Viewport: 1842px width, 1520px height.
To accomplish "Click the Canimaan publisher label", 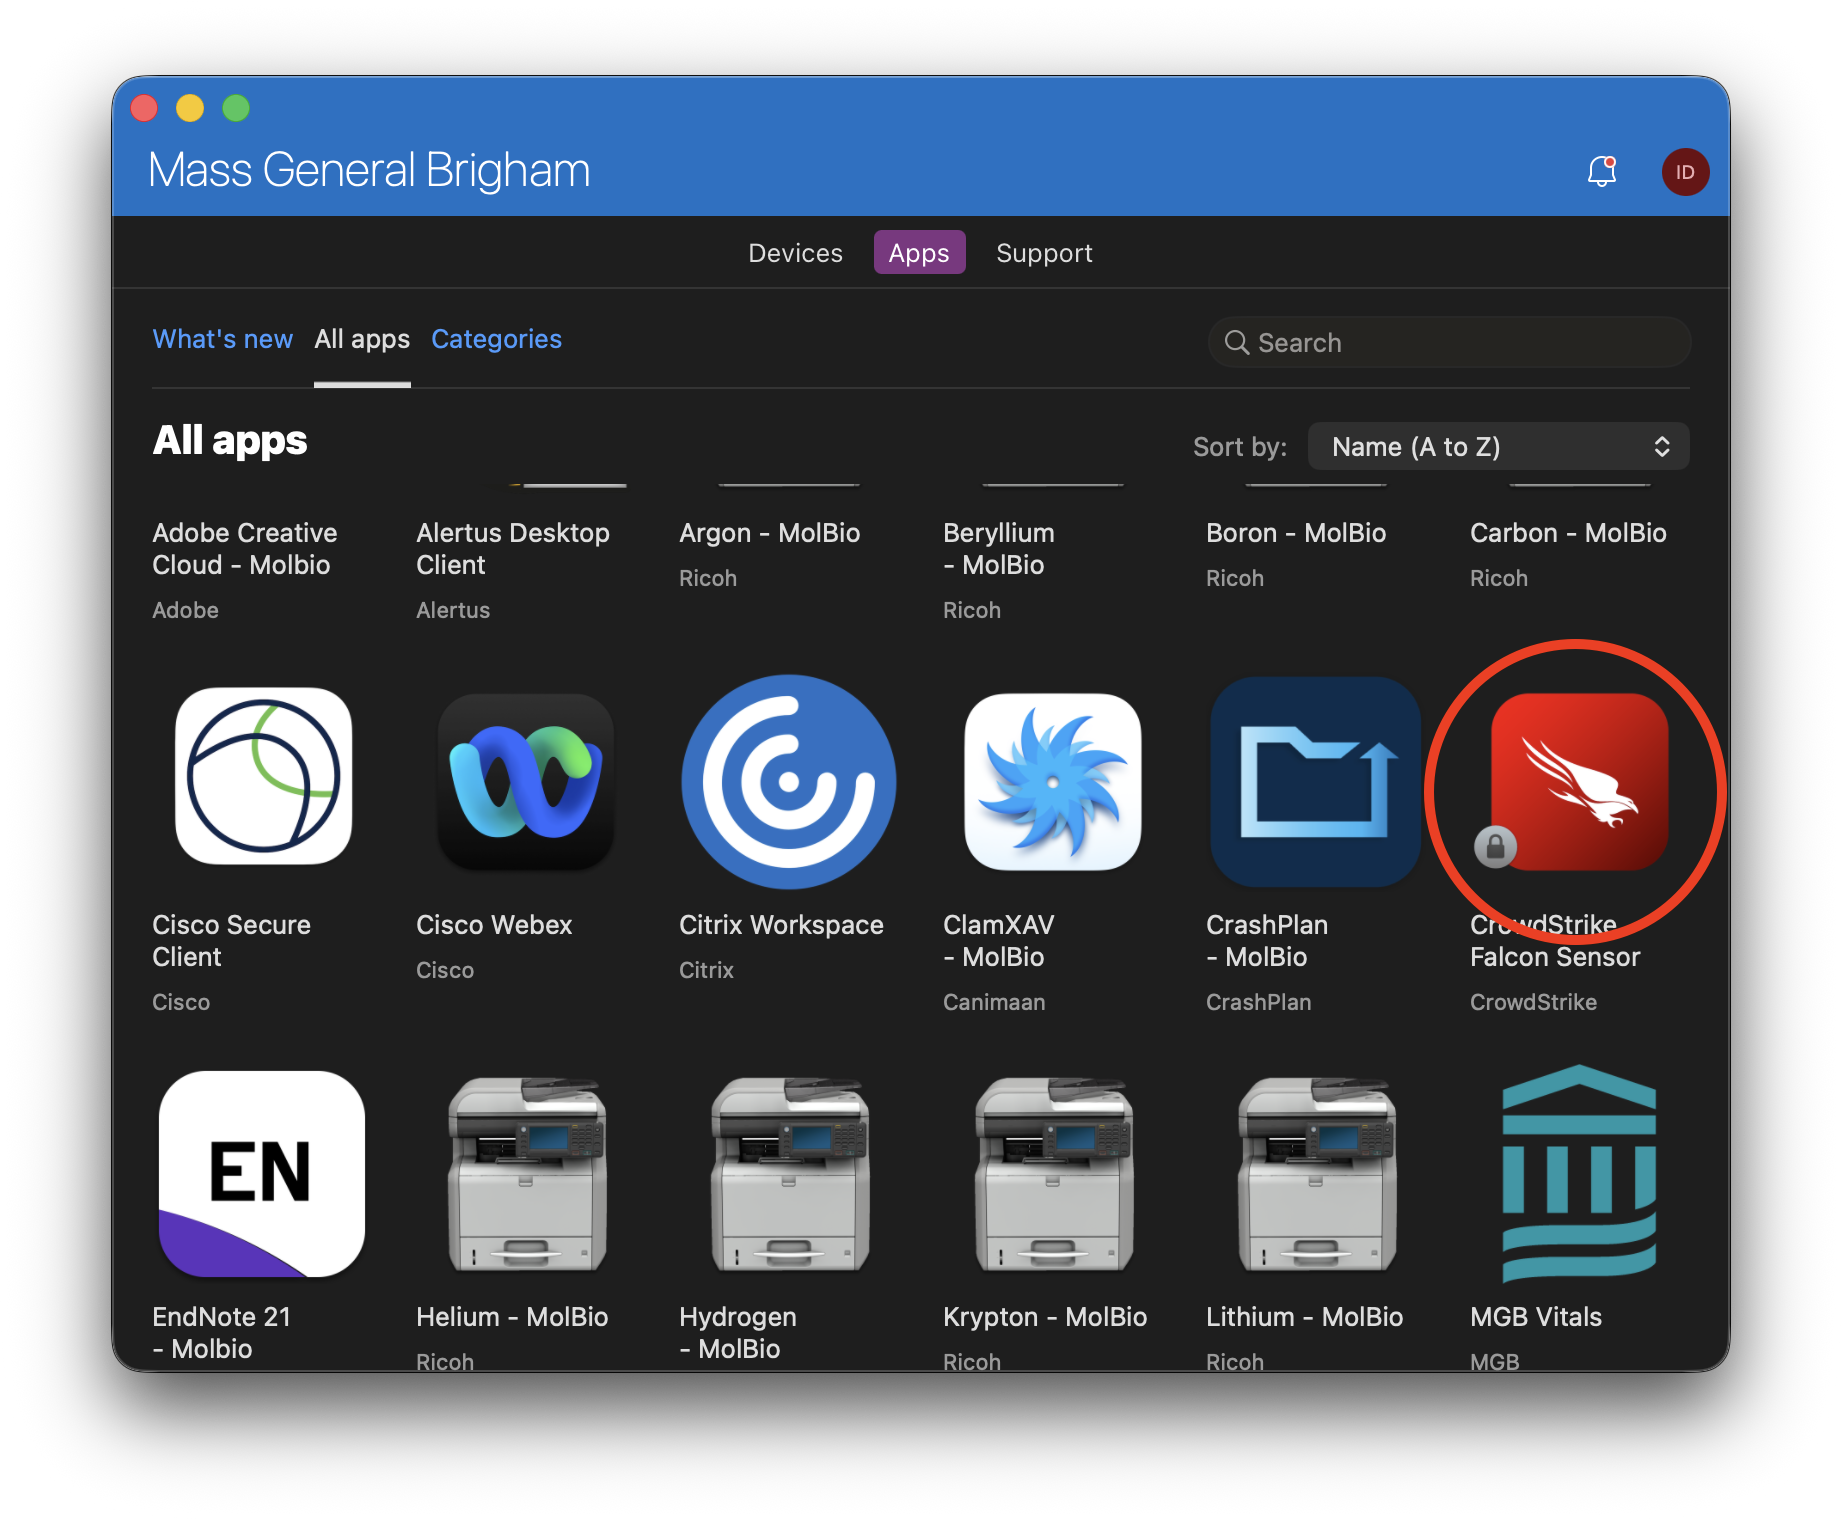I will pyautogui.click(x=994, y=1002).
